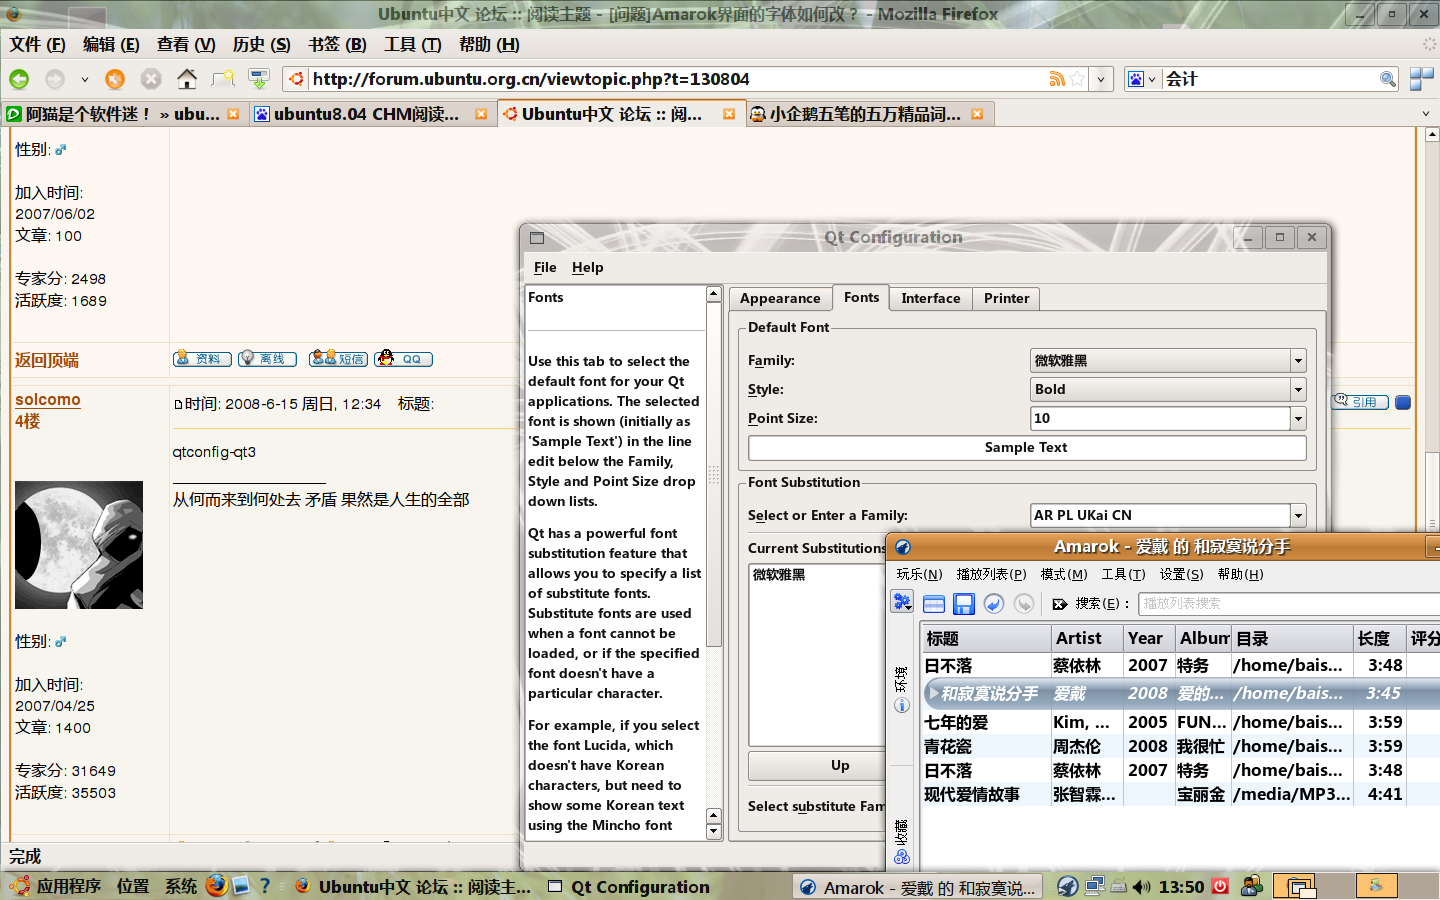1440x900 pixels.
Task: Click Amarok redo arrow icon
Action: [x=1024, y=603]
